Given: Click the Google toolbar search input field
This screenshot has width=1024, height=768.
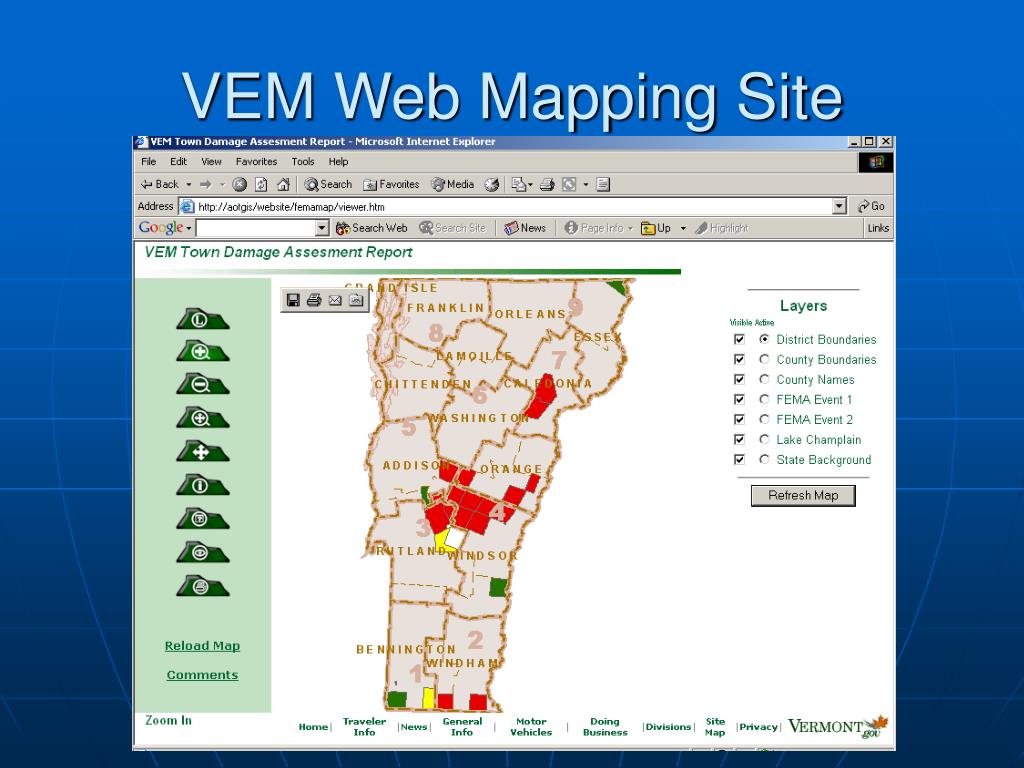Looking at the screenshot, I should pyautogui.click(x=256, y=228).
